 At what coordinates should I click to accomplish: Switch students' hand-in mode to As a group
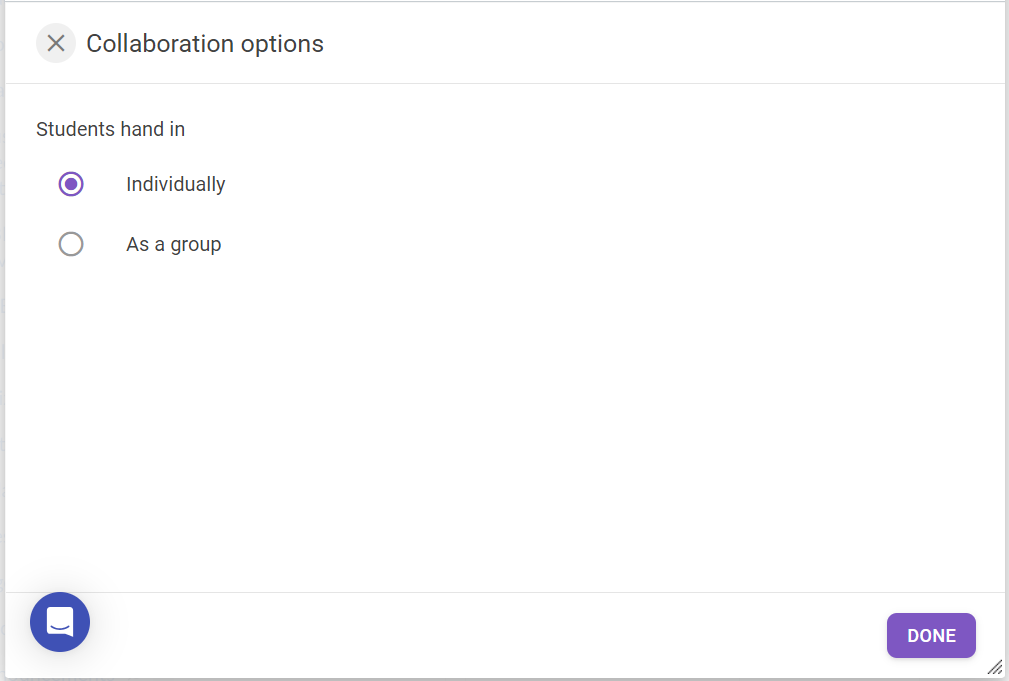[x=71, y=244]
